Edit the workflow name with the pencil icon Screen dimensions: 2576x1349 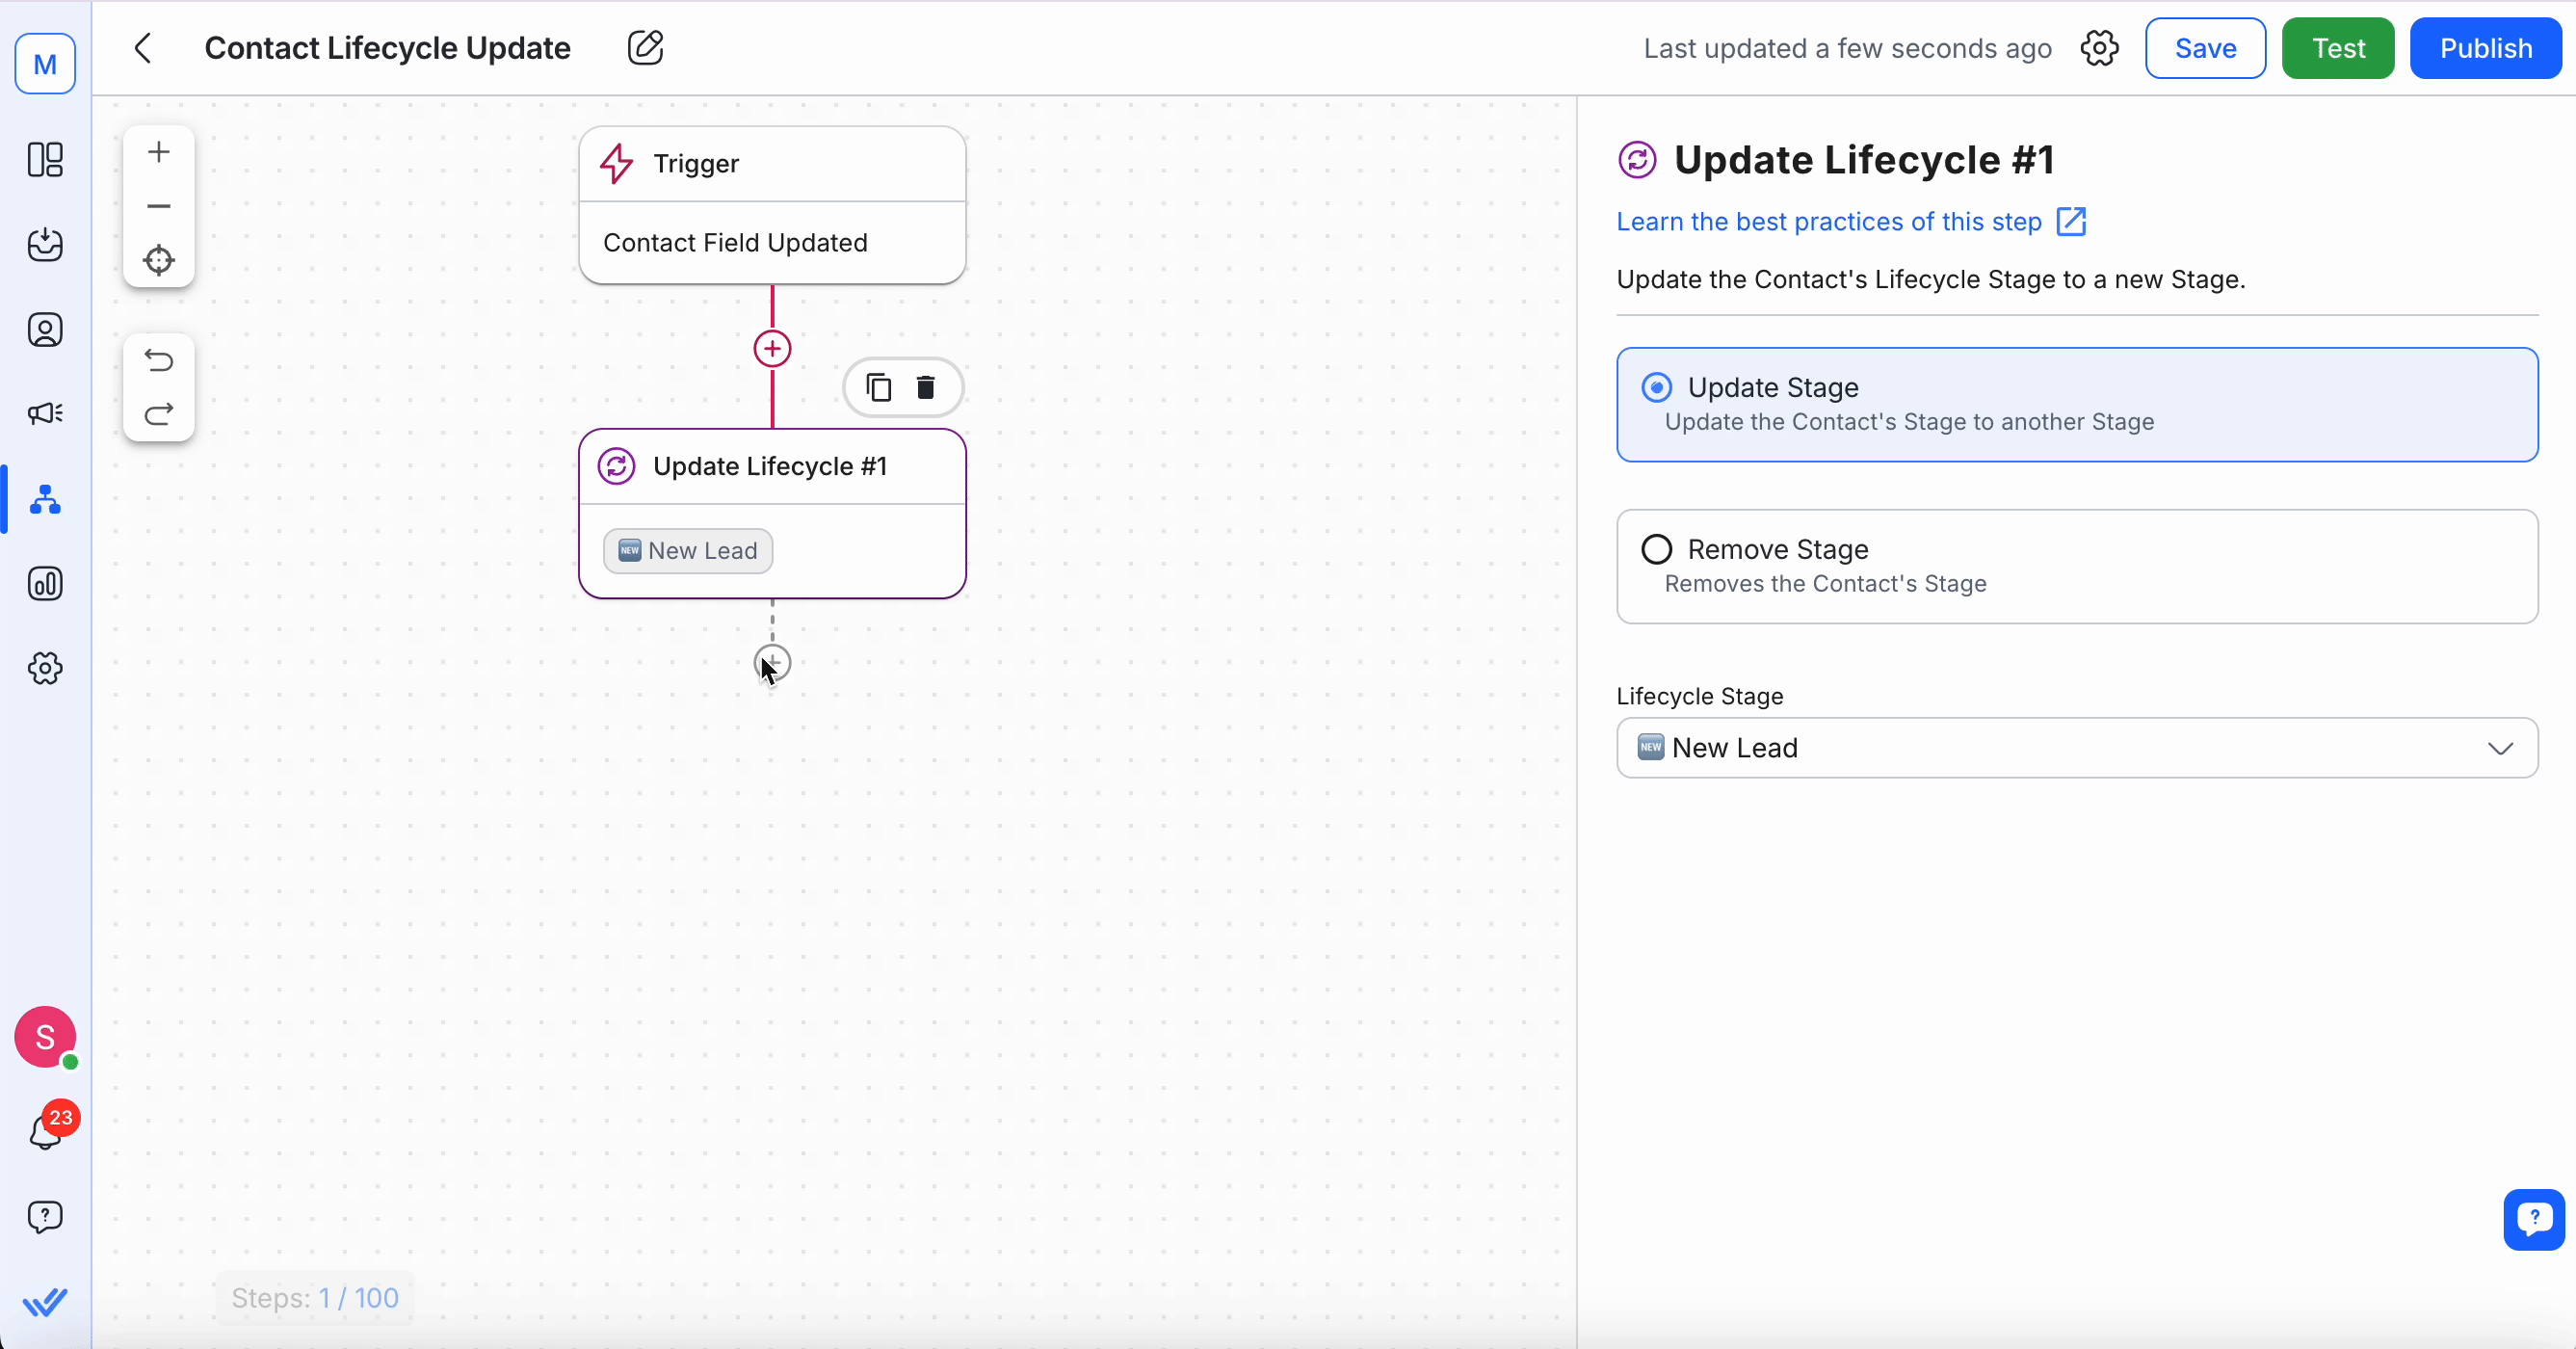tap(645, 48)
